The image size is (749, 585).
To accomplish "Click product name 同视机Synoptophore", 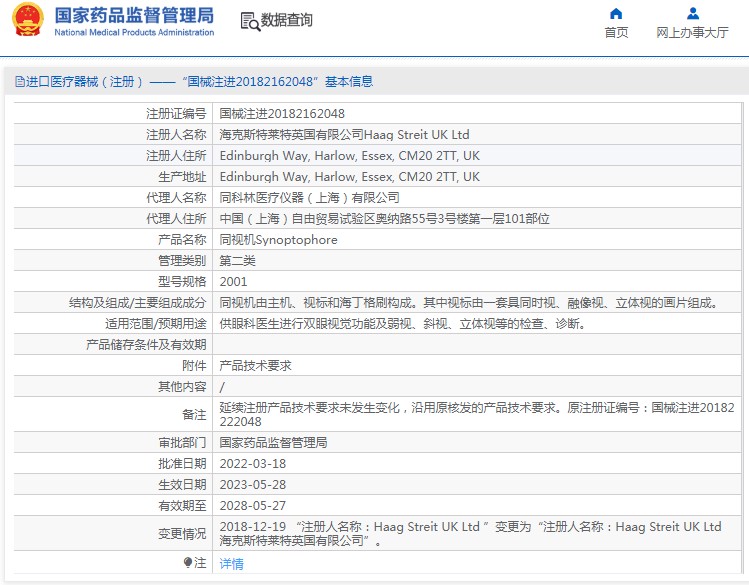I will [x=278, y=240].
